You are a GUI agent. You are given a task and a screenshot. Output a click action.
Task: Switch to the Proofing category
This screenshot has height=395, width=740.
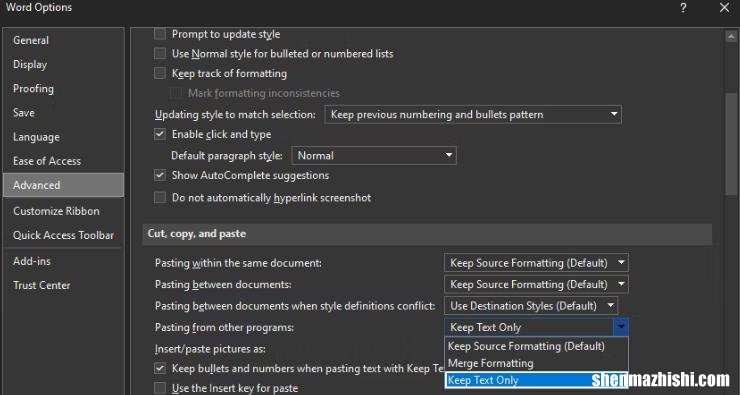[x=63, y=89]
